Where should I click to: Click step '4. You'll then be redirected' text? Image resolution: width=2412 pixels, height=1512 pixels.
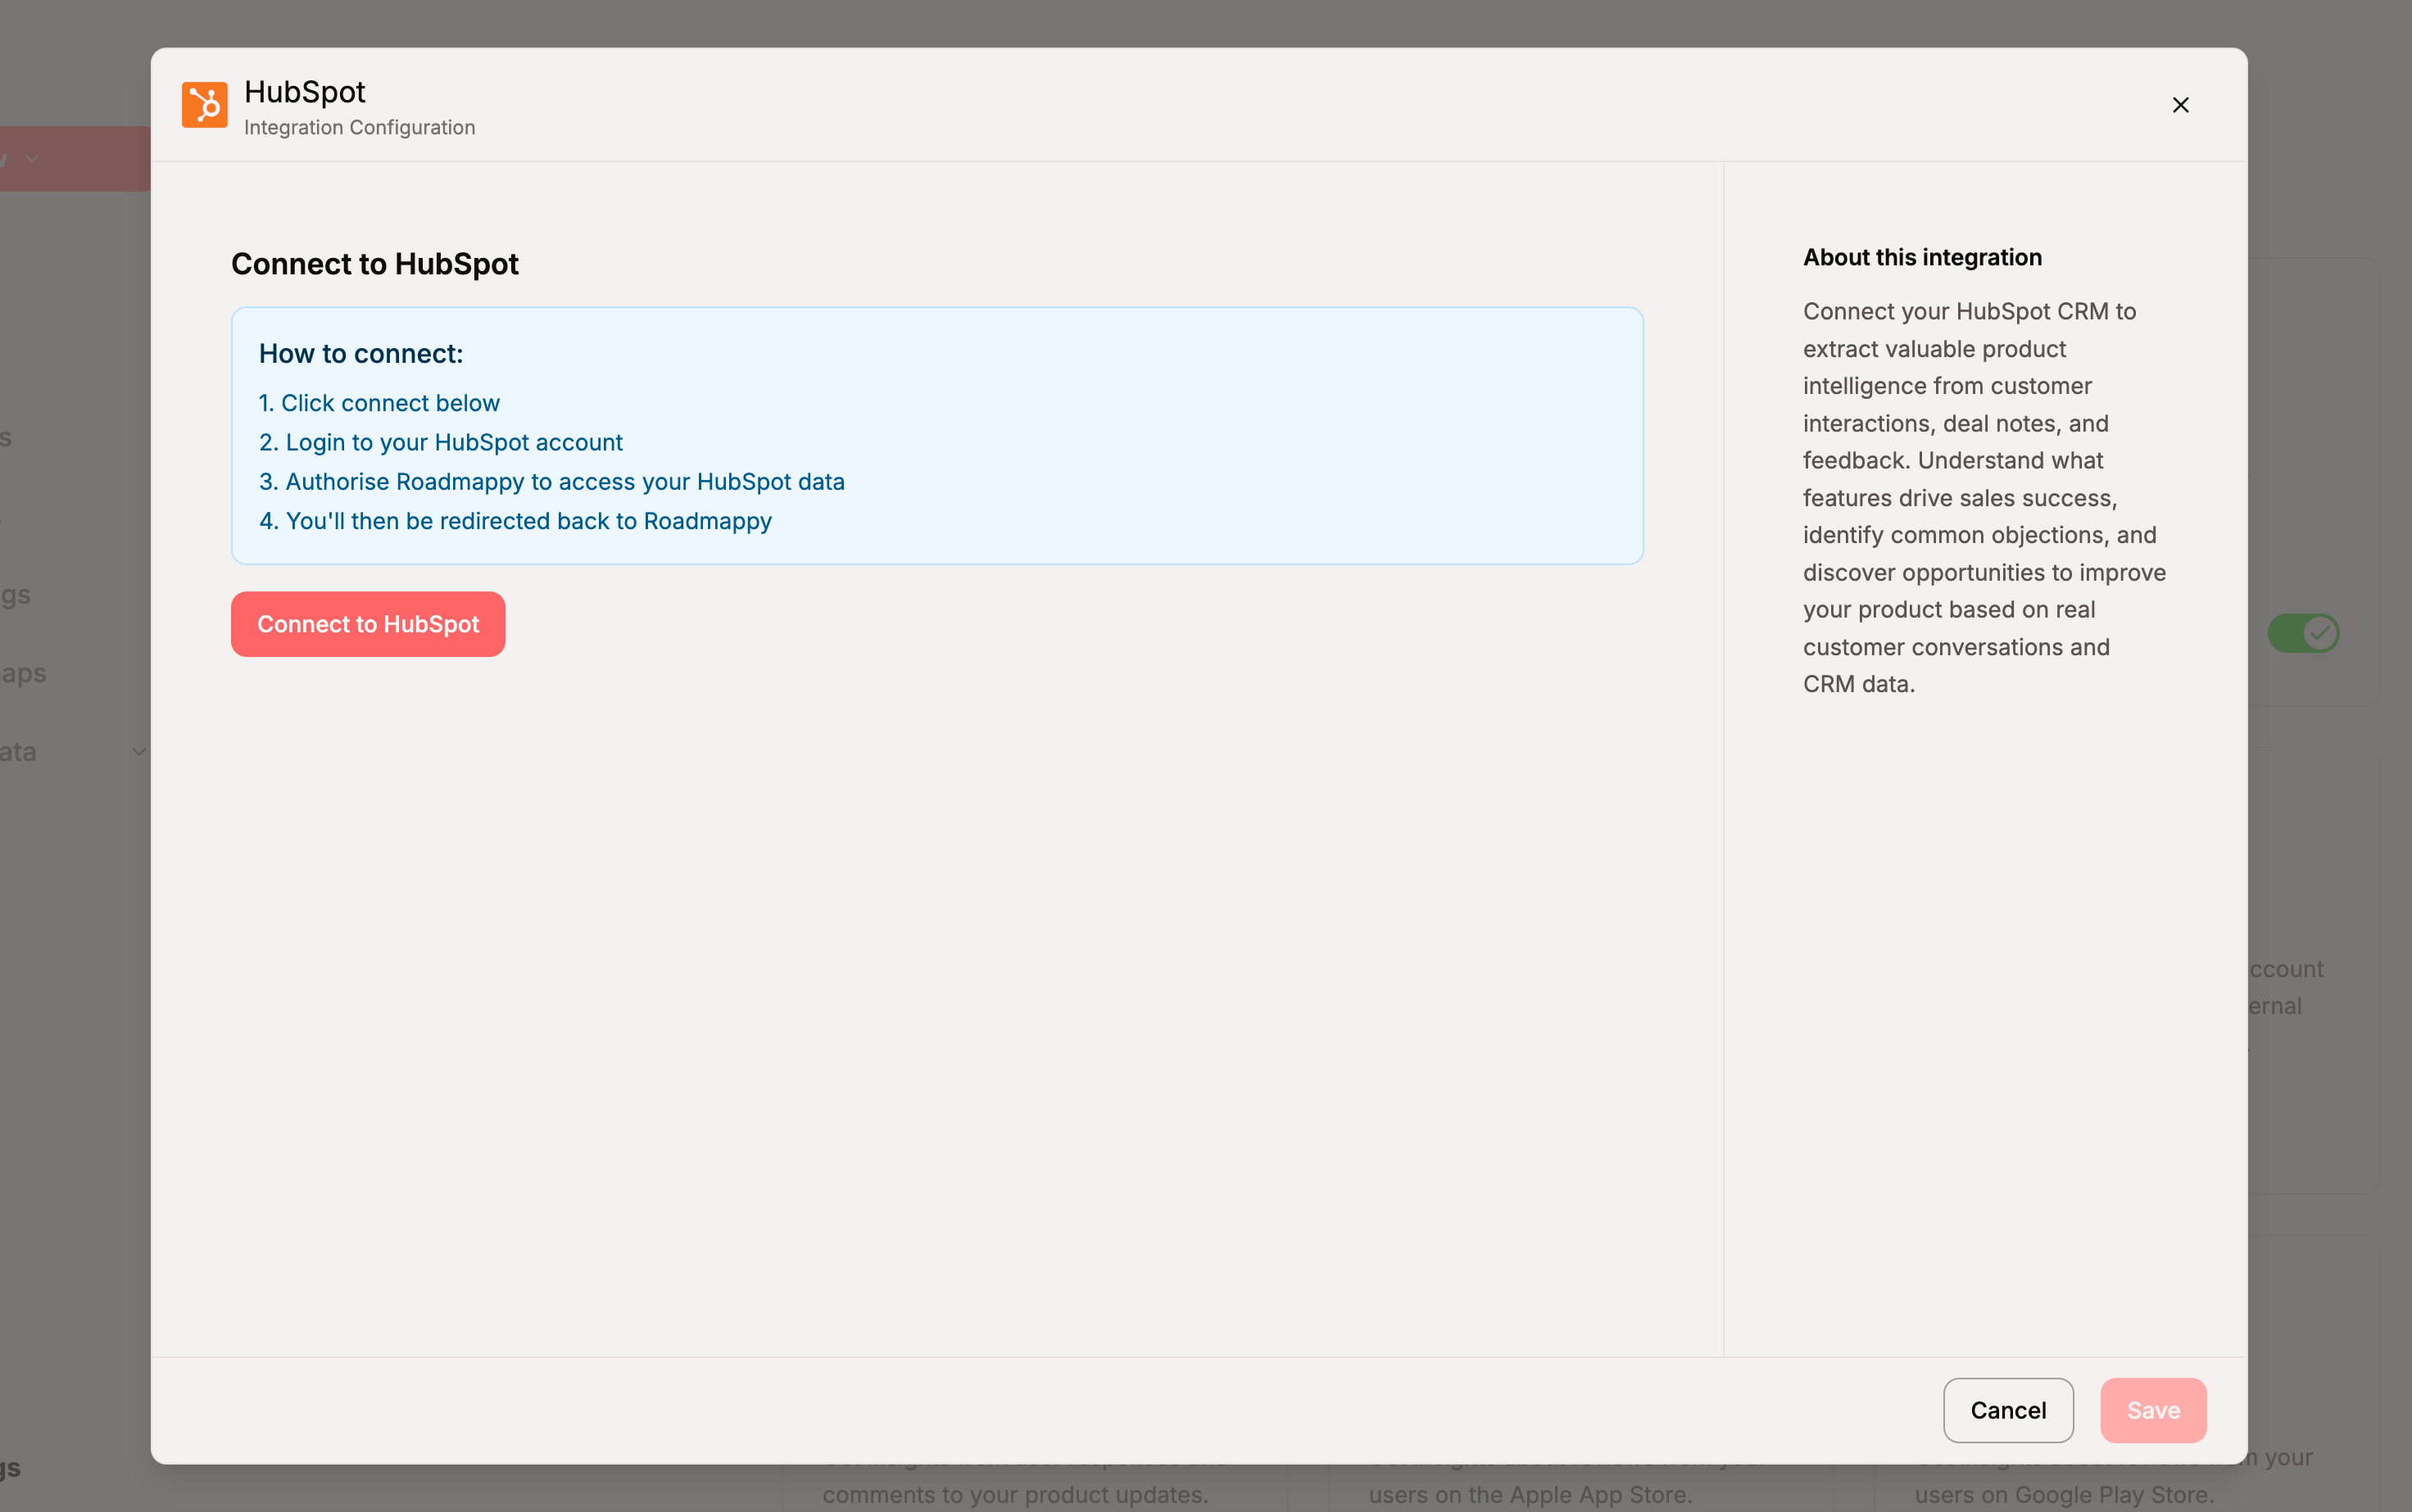click(x=516, y=521)
